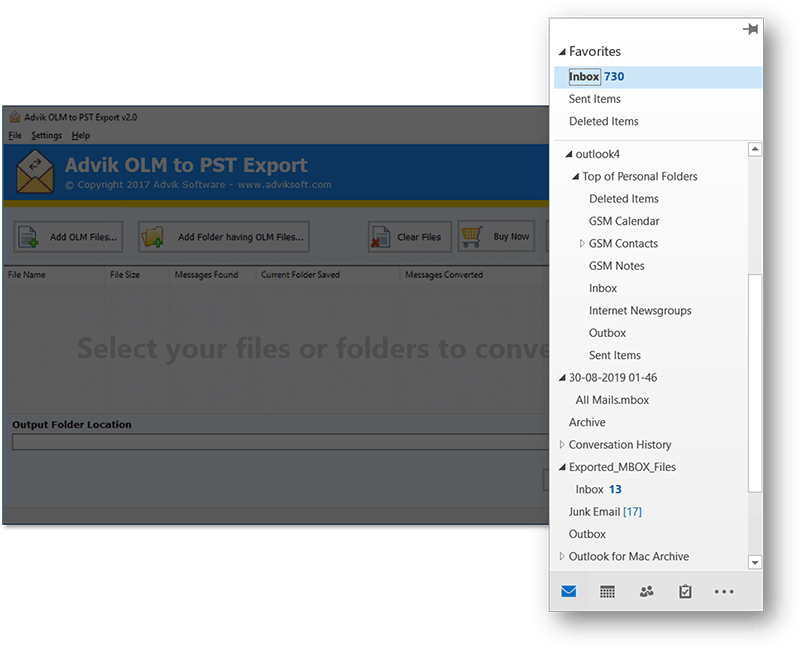Viewport: 800px width, 648px height.
Task: Click the Advik envelope logo icon
Action: tap(35, 171)
